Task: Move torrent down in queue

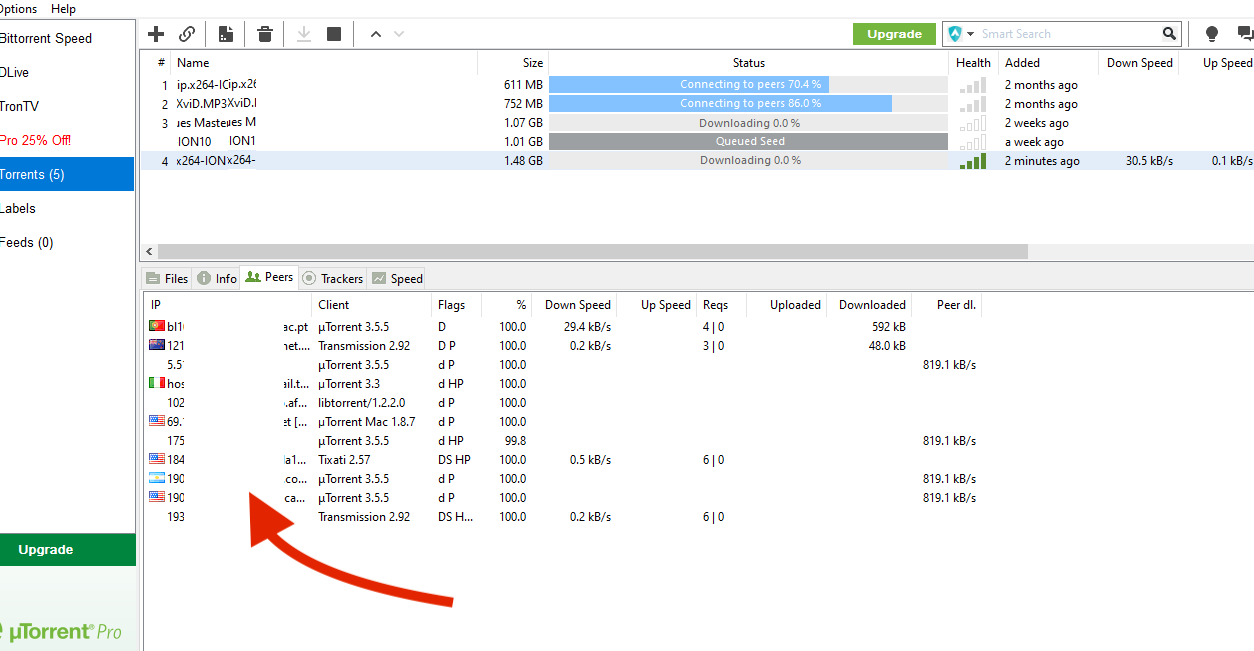Action: [399, 34]
